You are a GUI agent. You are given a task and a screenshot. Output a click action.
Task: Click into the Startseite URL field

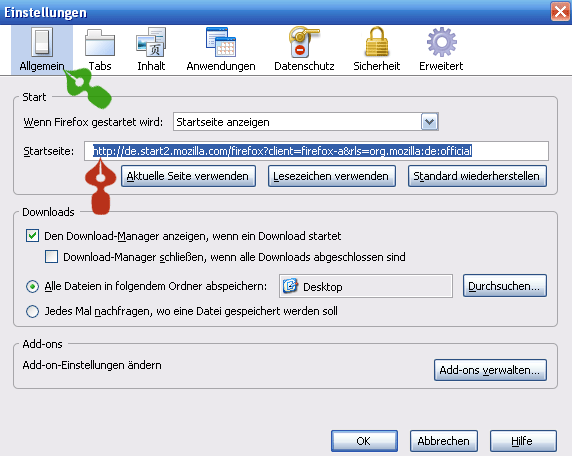click(316, 151)
